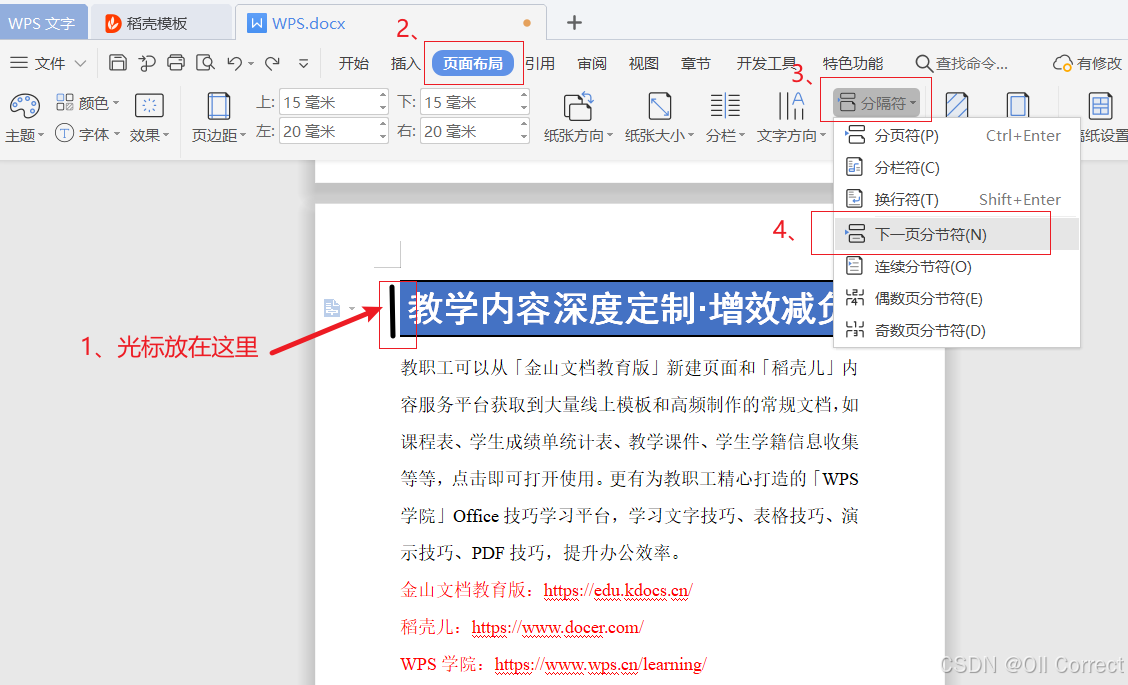Click the Undo arrow icon

[235, 63]
